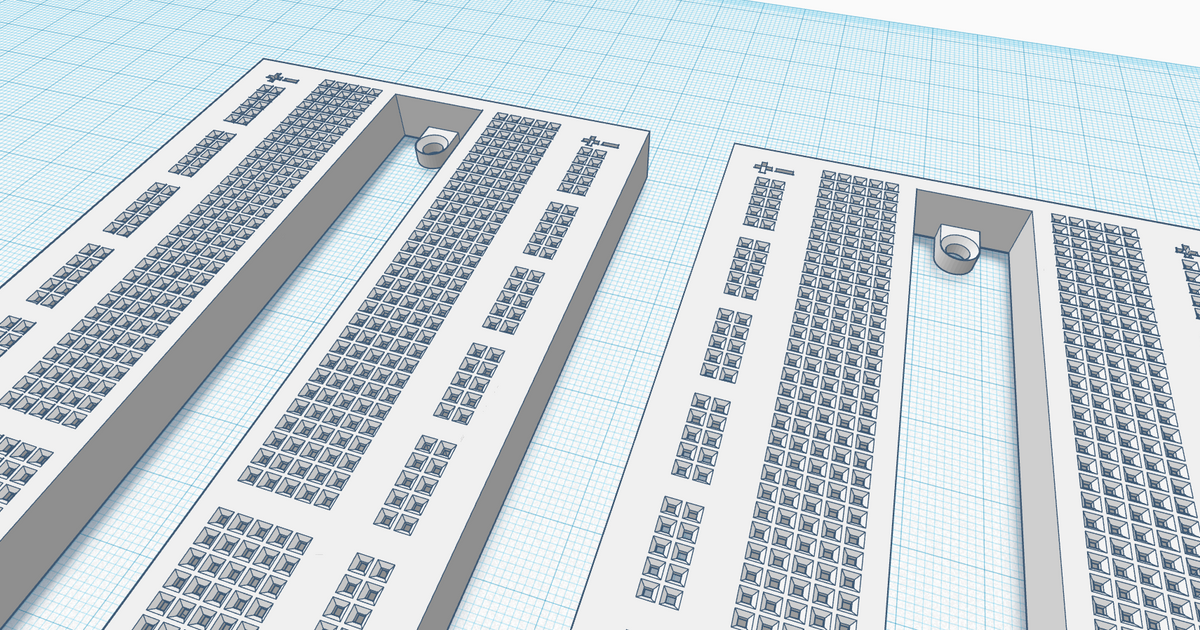The height and width of the screenshot is (630, 1200).
Task: Click the plus marking on the right breadboard
Action: pos(762,167)
